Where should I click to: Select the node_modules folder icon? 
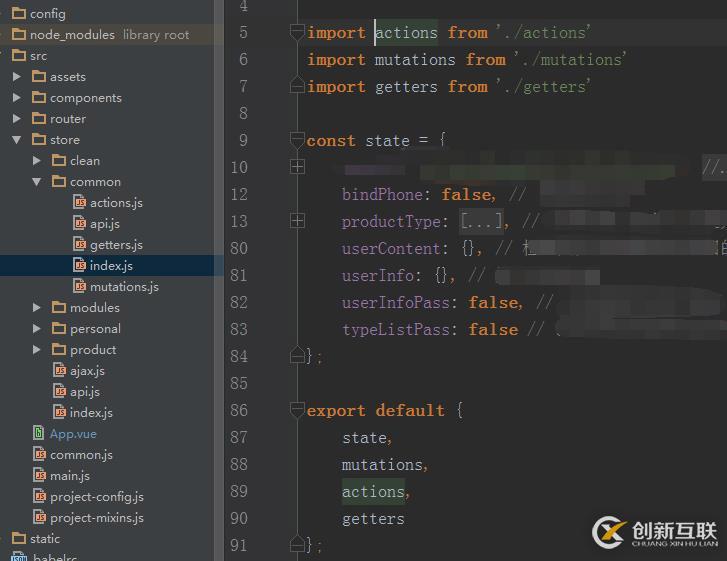[19, 34]
